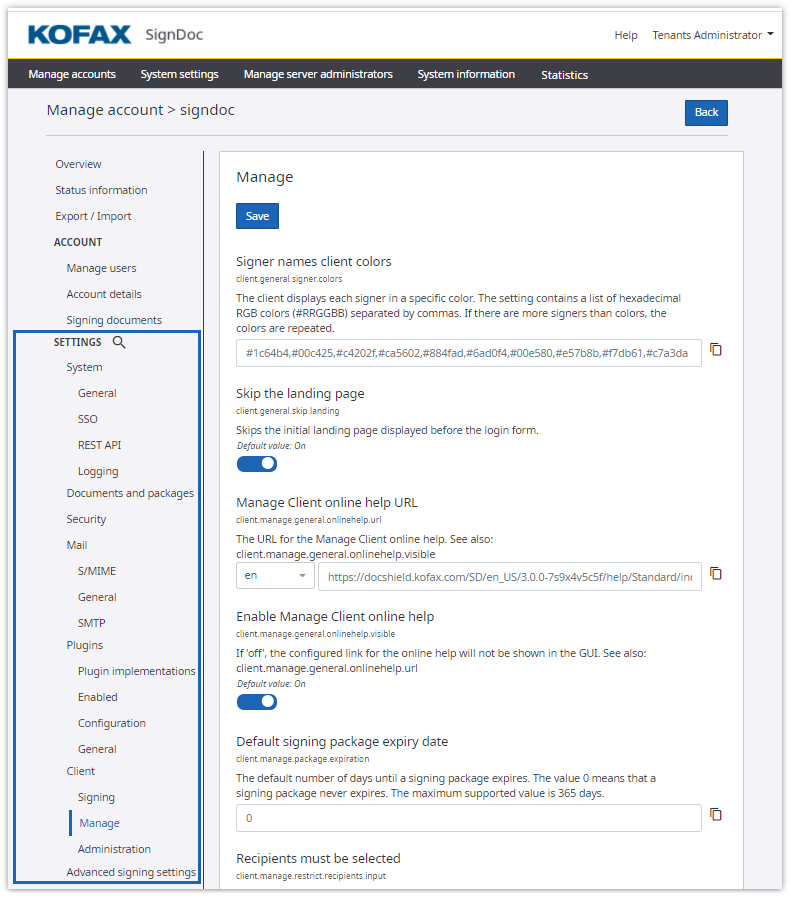The image size is (790, 897).
Task: Open the Manage accounts menu
Action: (72, 75)
